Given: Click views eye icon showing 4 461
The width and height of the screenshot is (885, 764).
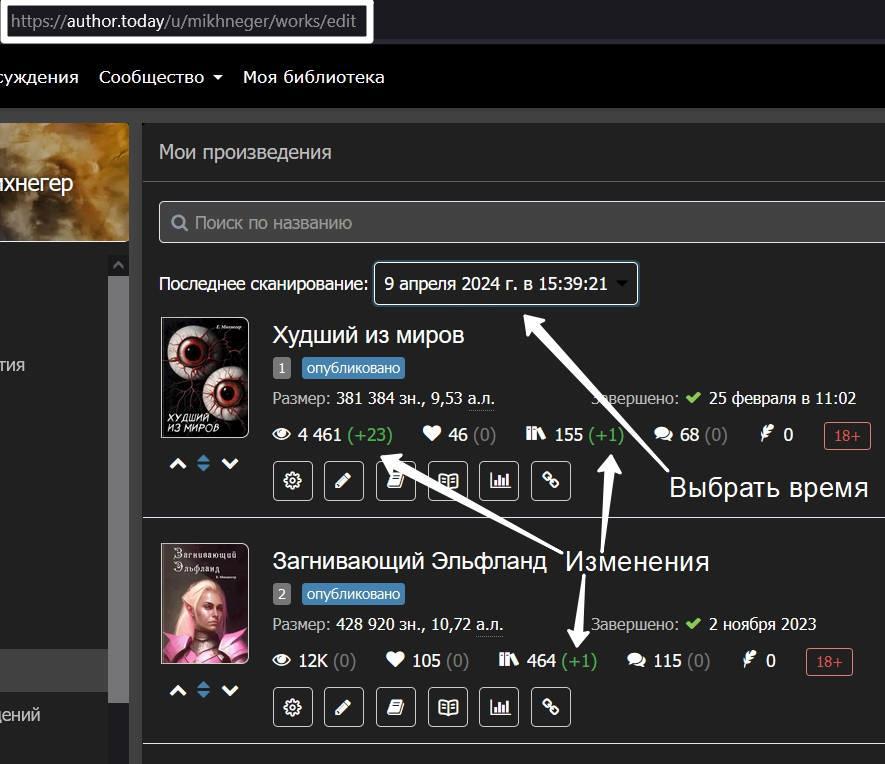Looking at the screenshot, I should click(x=282, y=434).
